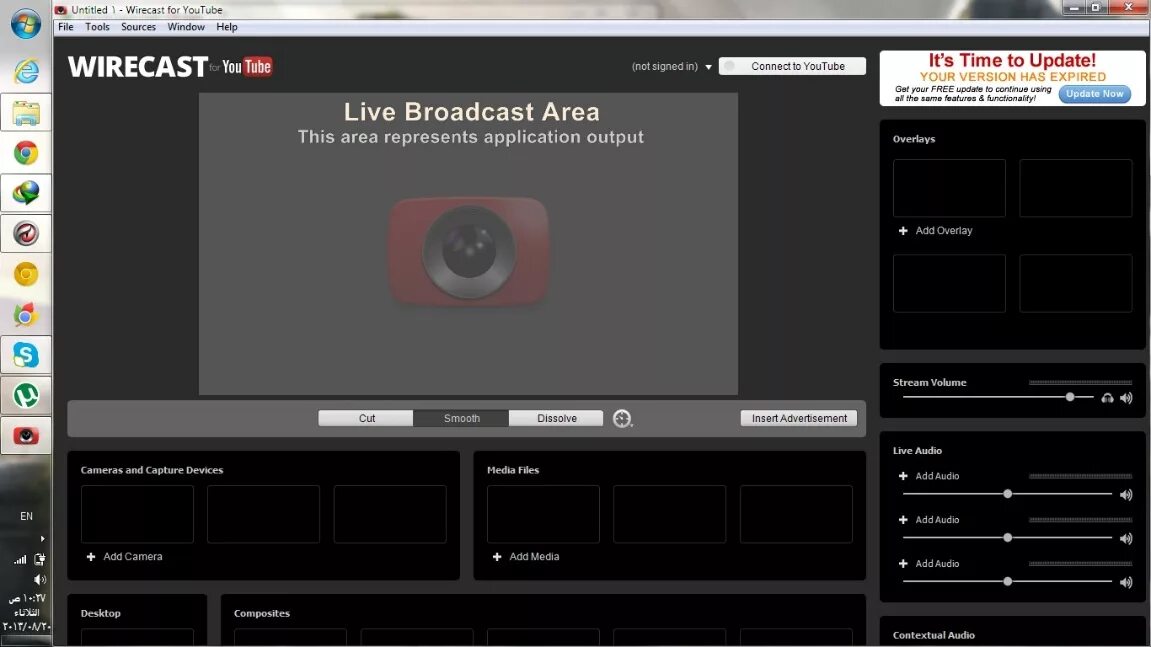
Task: Click the red swirl taskbar icon
Action: (x=26, y=234)
